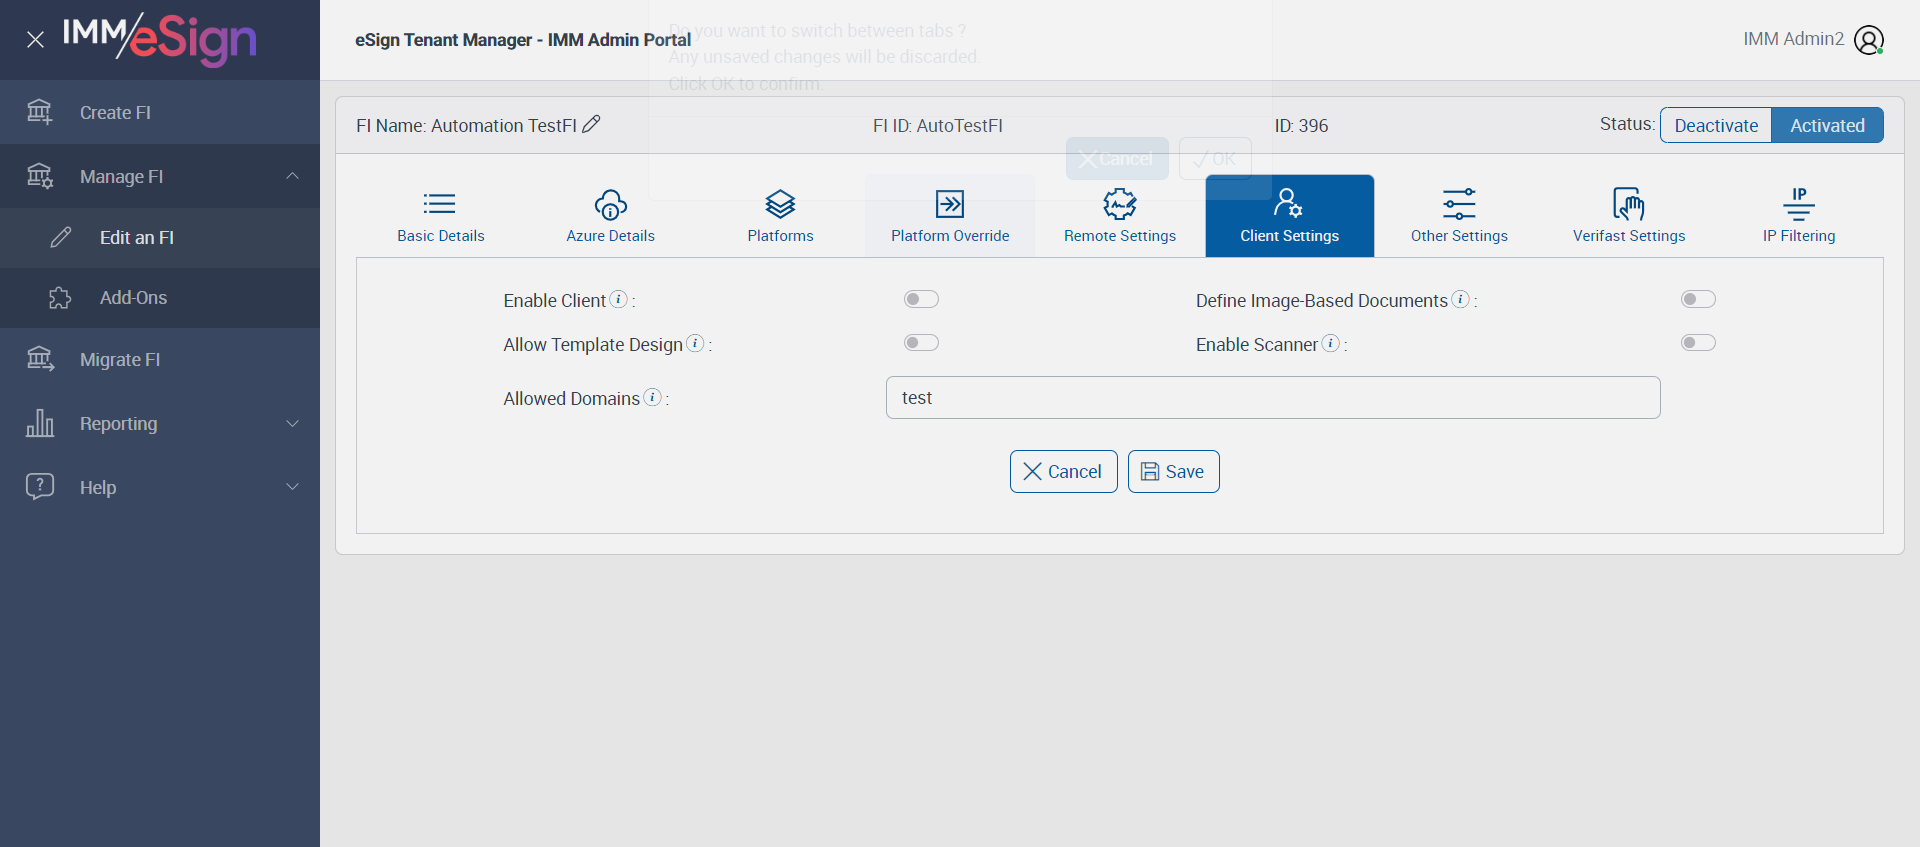Select Edit an FI in the sidebar

point(160,238)
